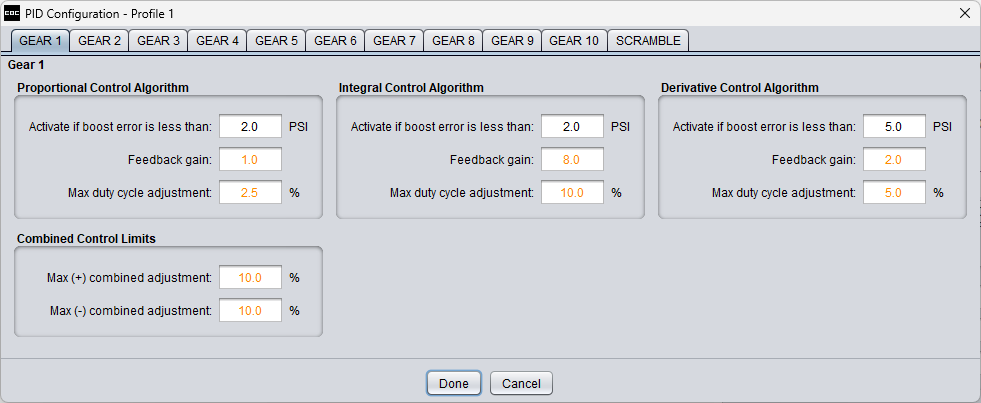The width and height of the screenshot is (981, 403).
Task: Select the GEAR 5 tab
Action: pyautogui.click(x=277, y=41)
